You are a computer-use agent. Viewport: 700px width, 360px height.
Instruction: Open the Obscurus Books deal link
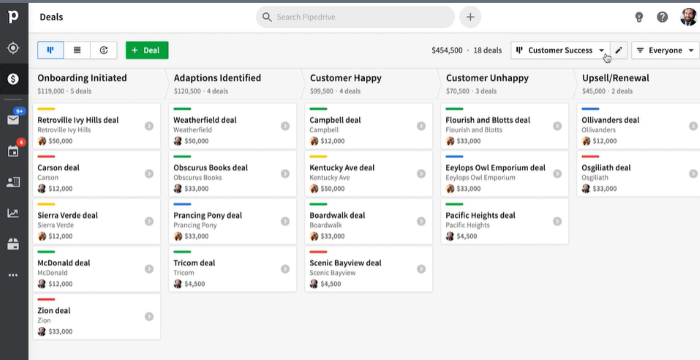(x=211, y=167)
